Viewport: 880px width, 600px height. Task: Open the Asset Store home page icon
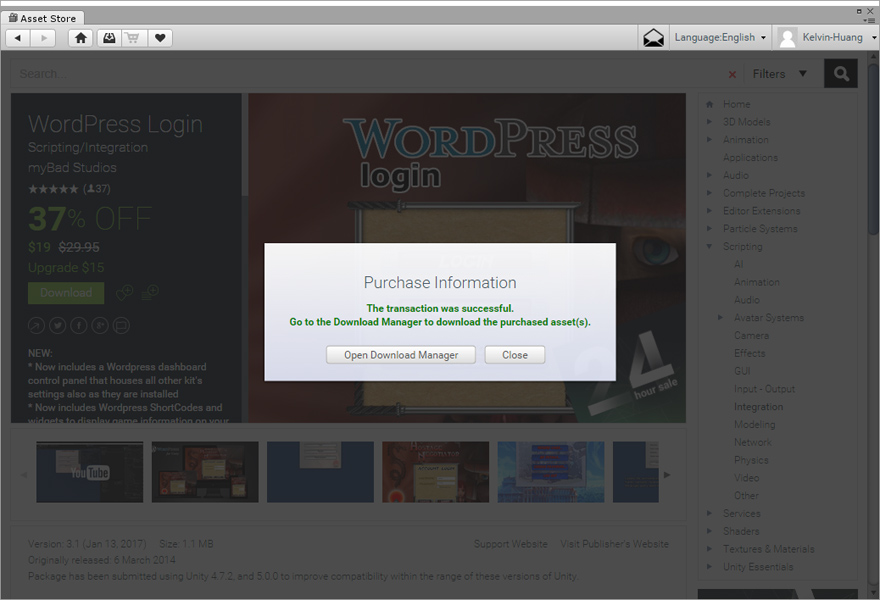pyautogui.click(x=81, y=38)
